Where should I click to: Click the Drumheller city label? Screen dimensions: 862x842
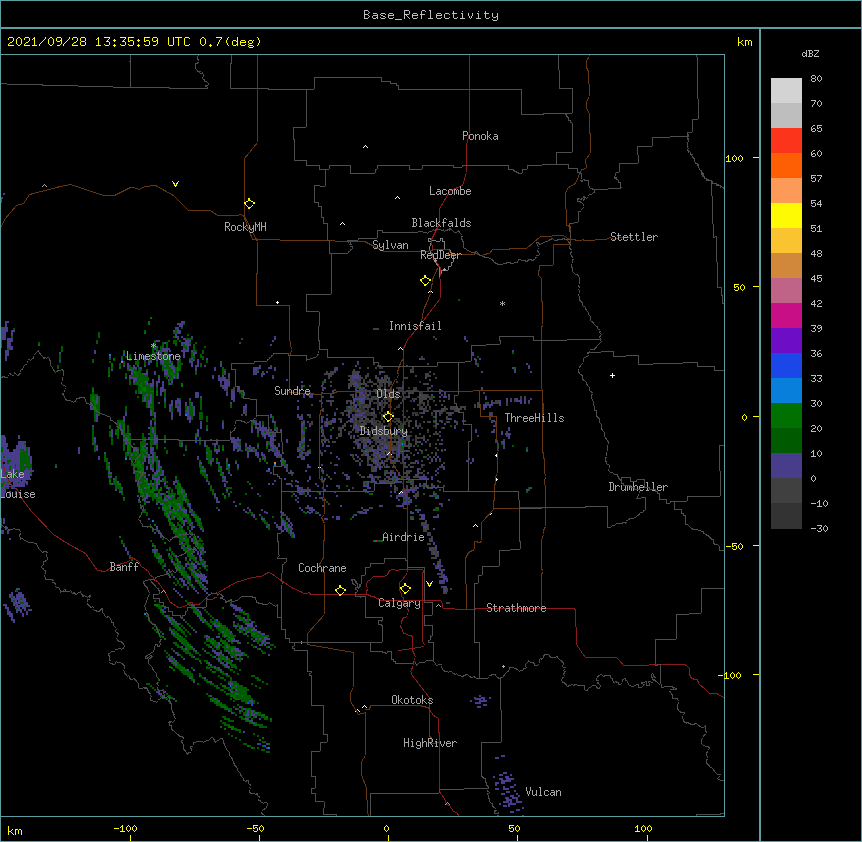coord(638,487)
